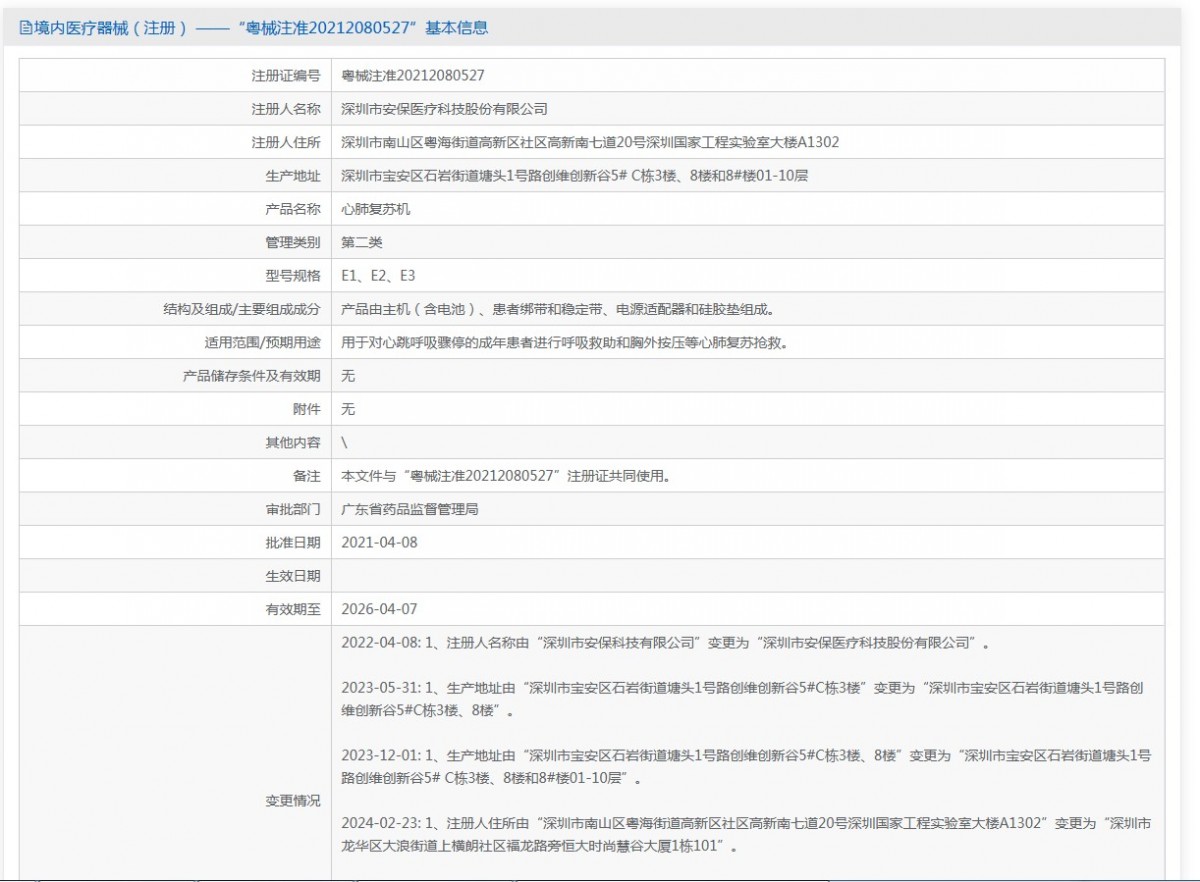Click the document icon in the page header
This screenshot has height=882, width=1200.
(x=25, y=28)
